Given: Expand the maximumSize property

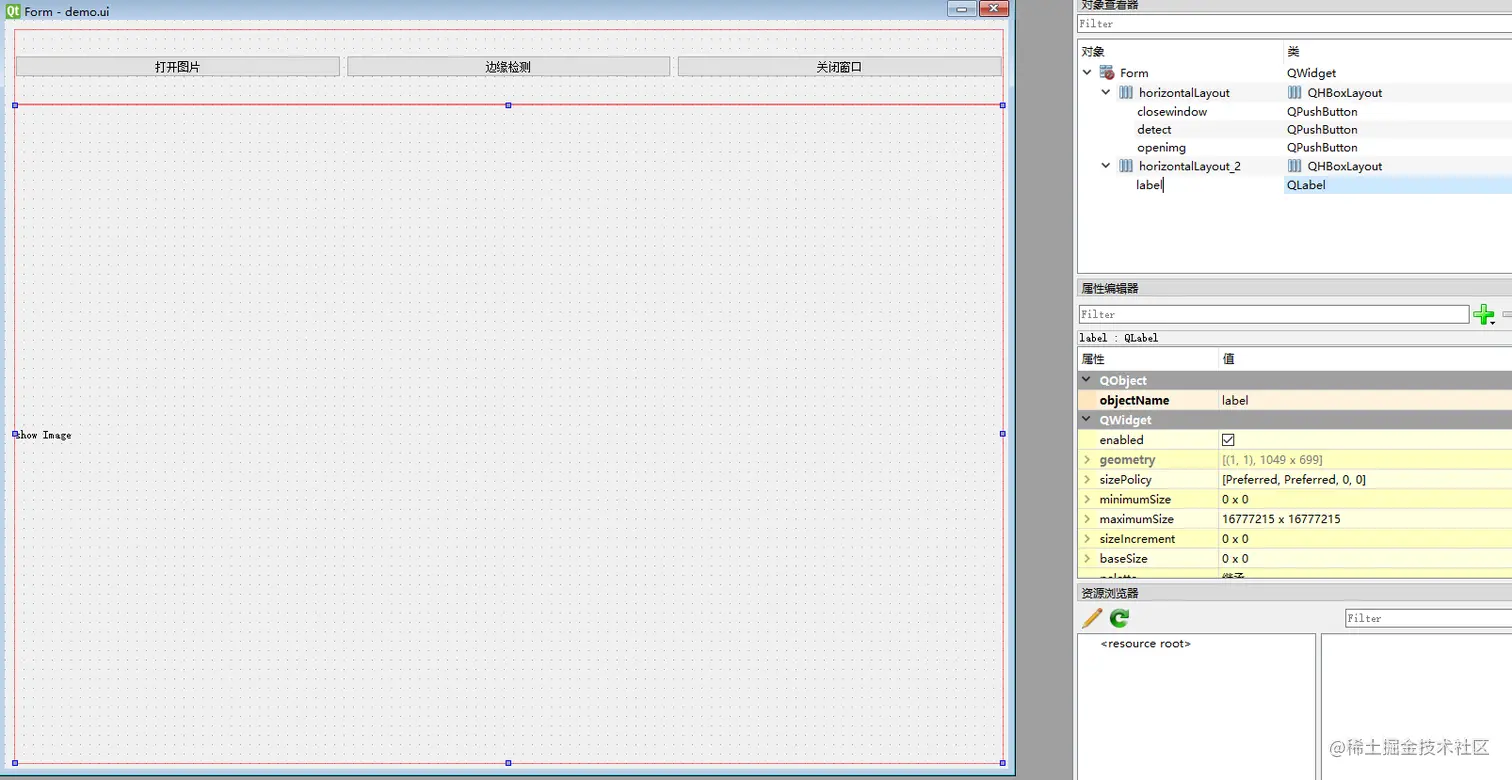Looking at the screenshot, I should point(1088,519).
